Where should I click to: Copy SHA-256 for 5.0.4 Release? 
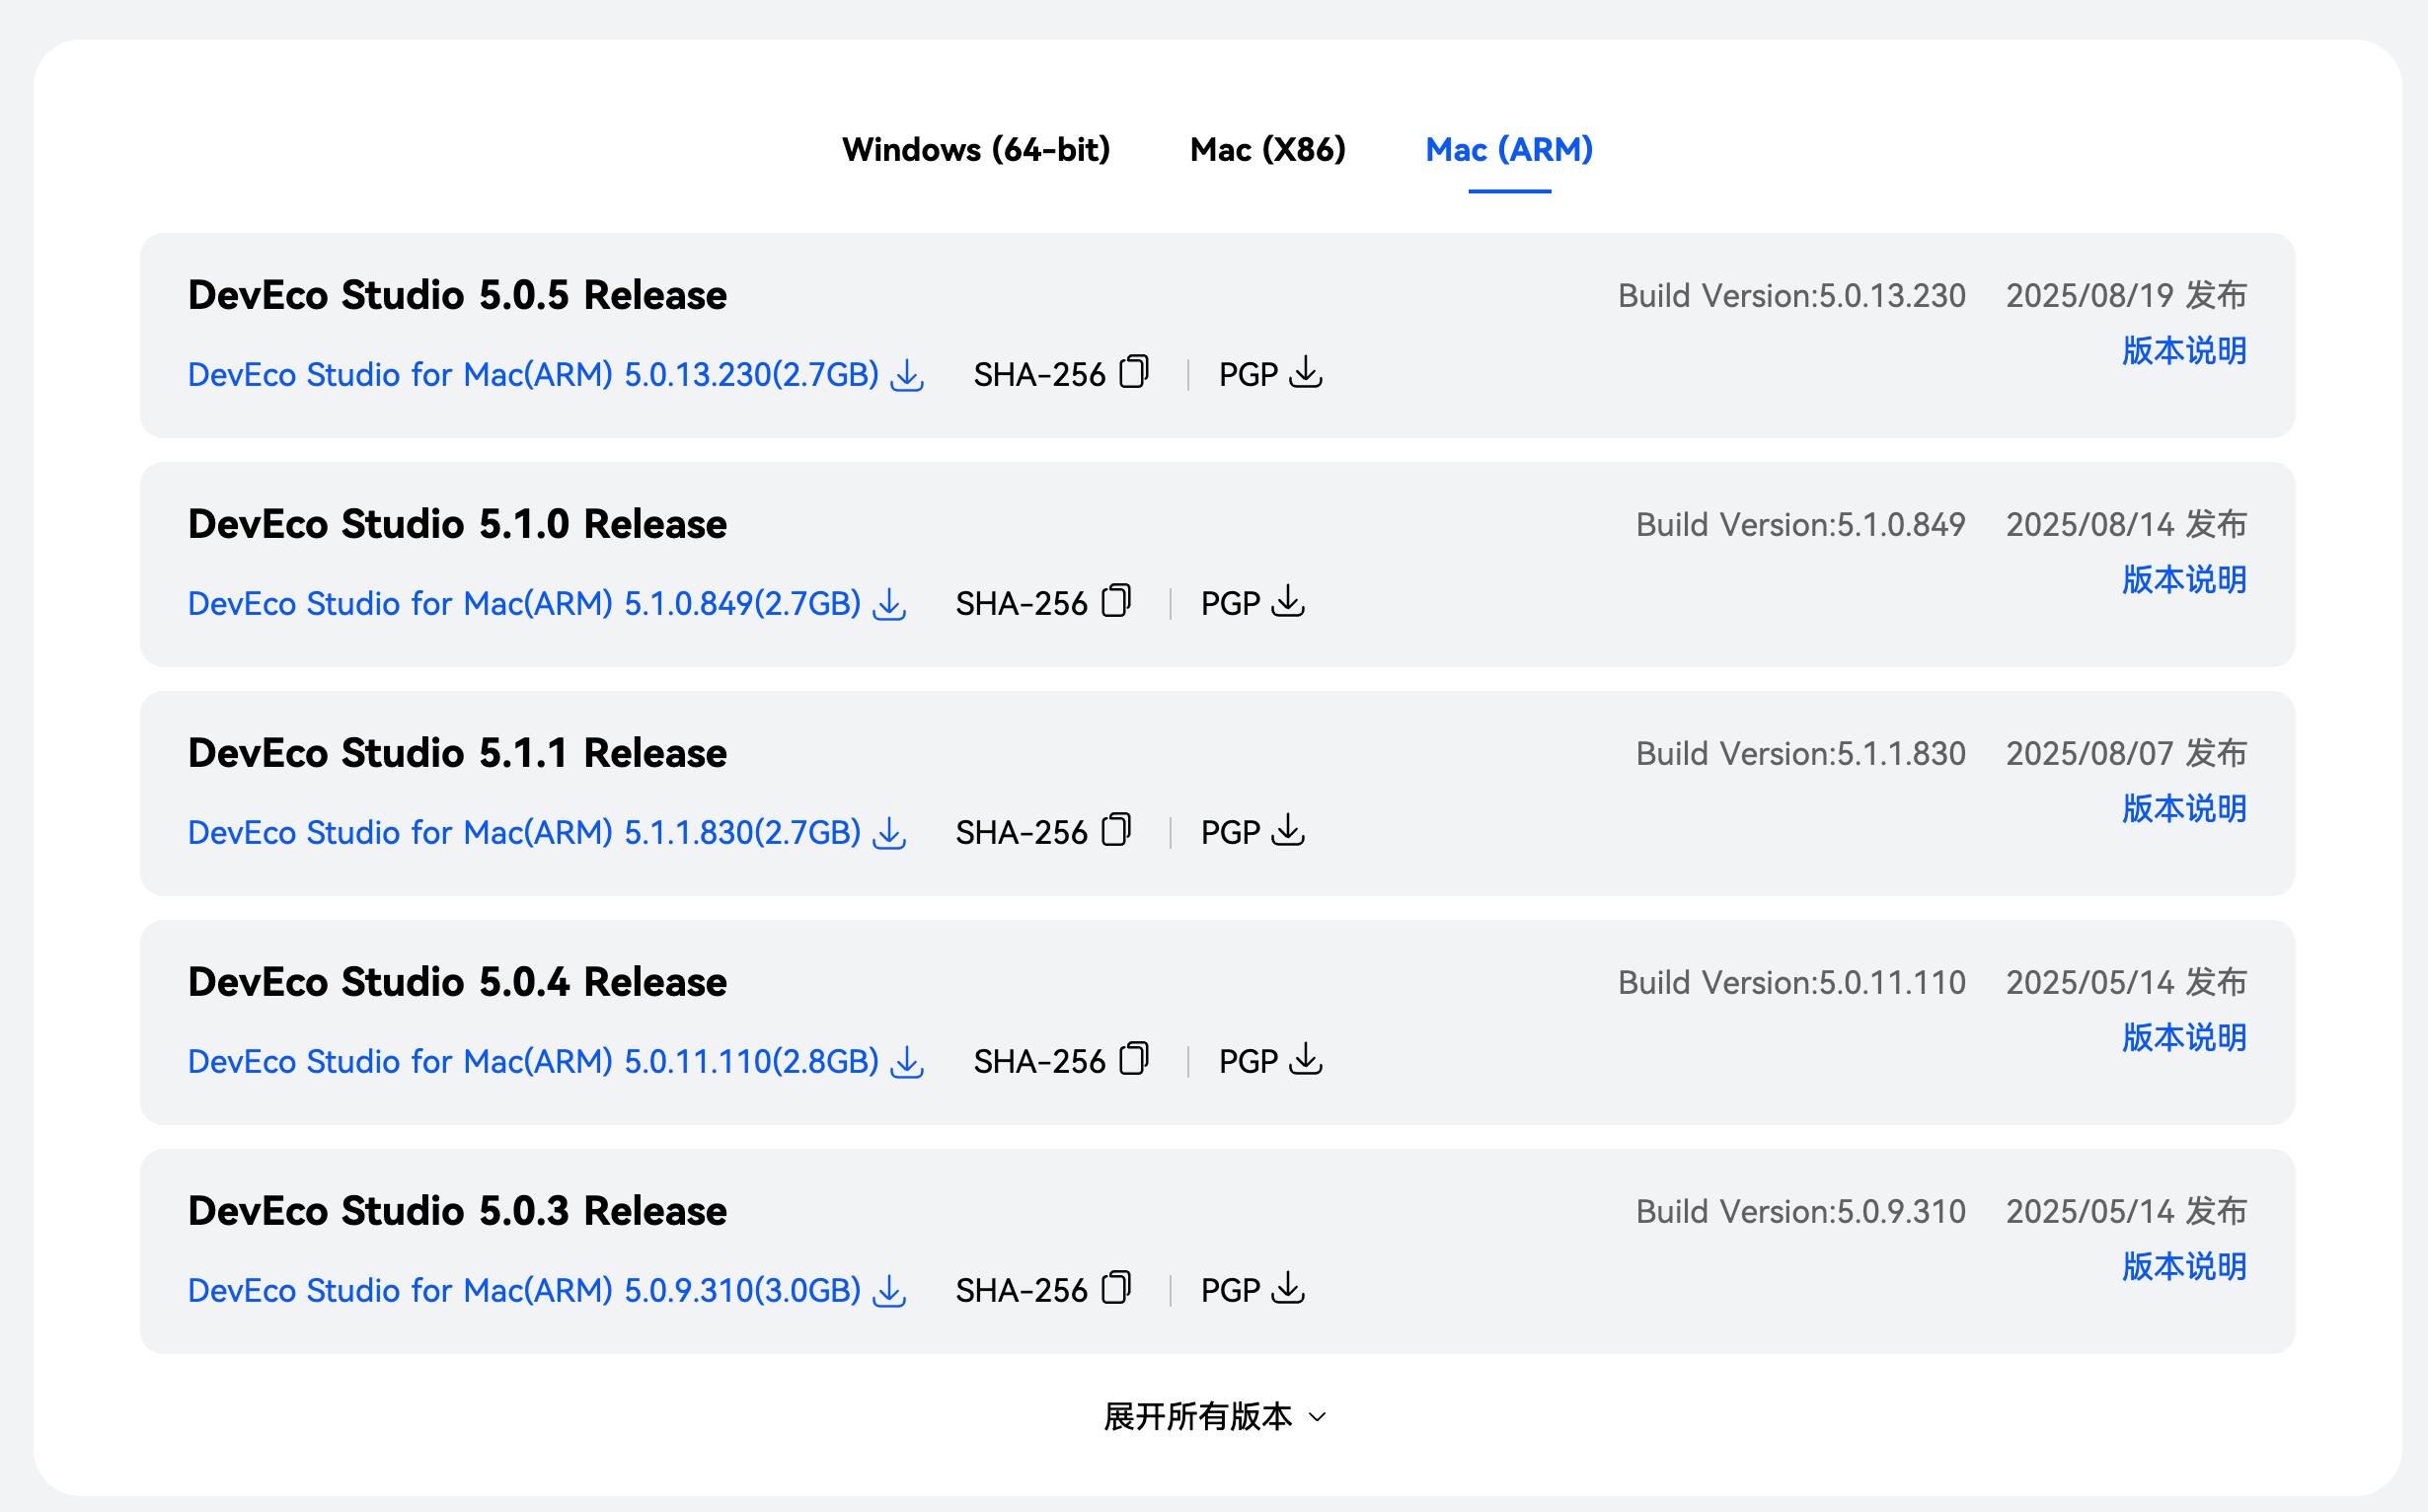(x=1134, y=1059)
